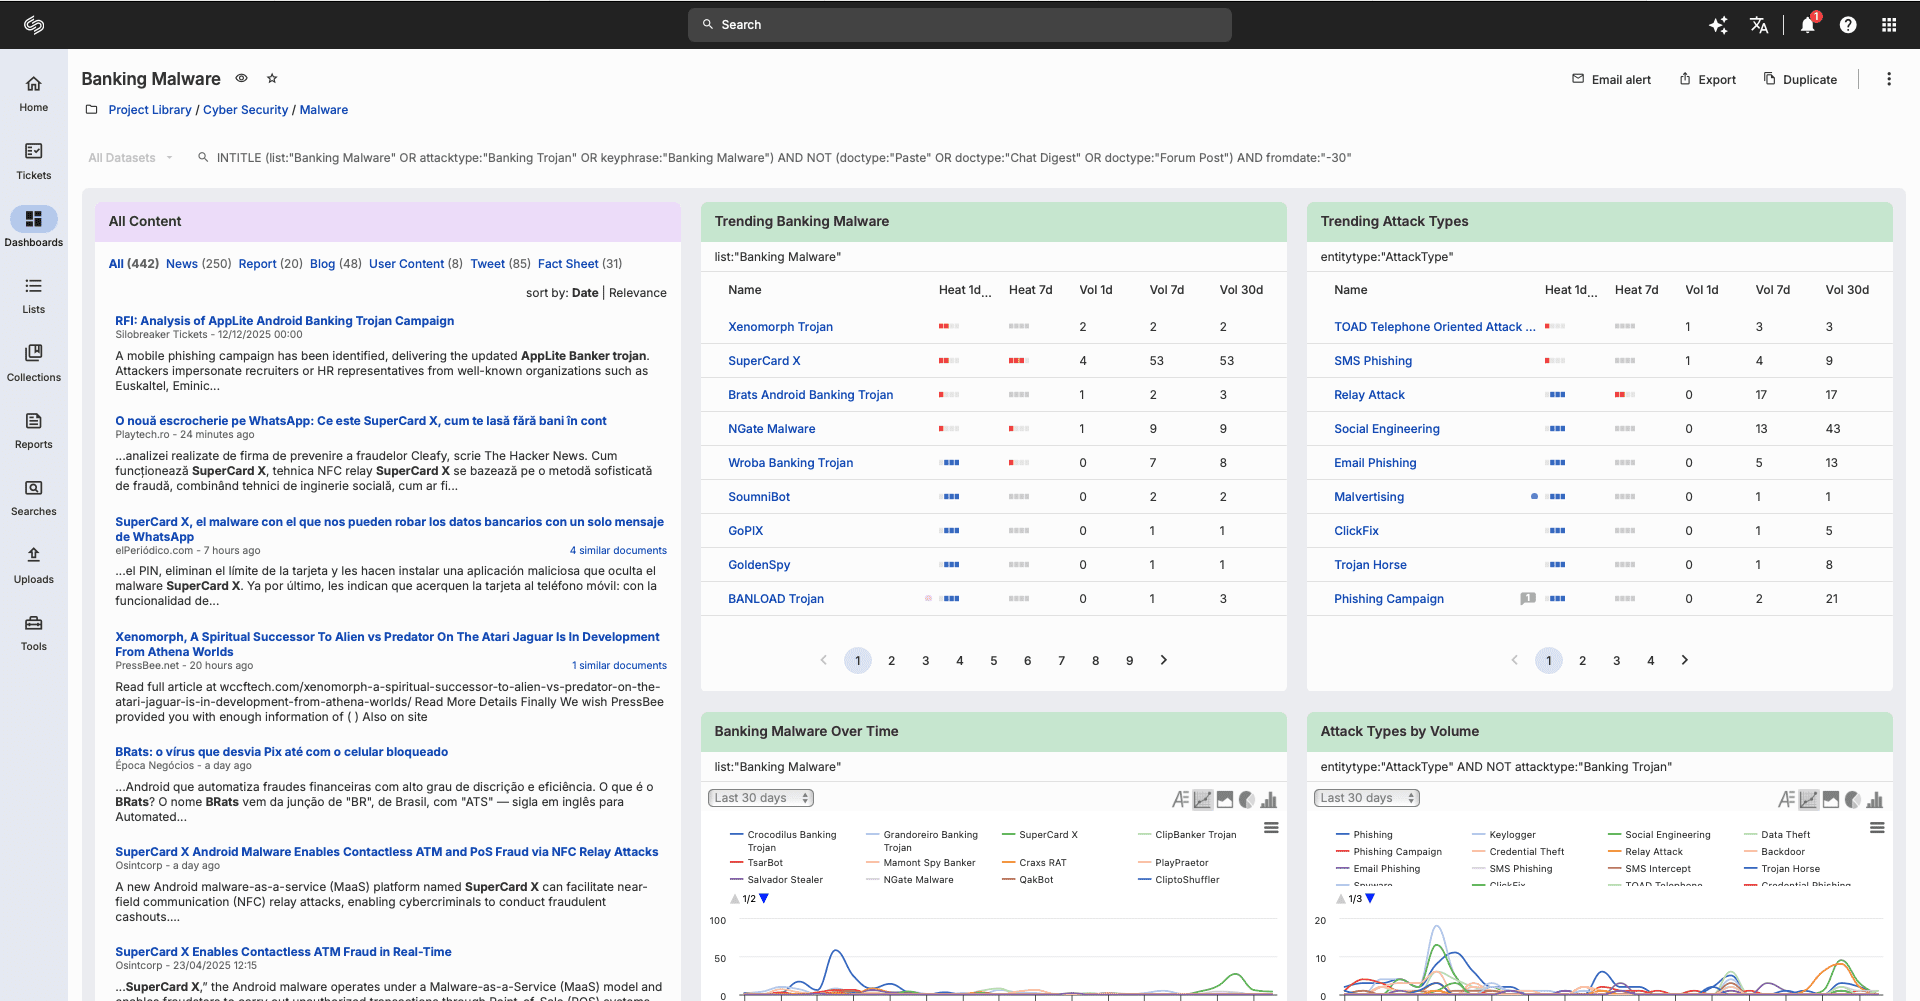Open Tools from the sidebar

tap(34, 632)
